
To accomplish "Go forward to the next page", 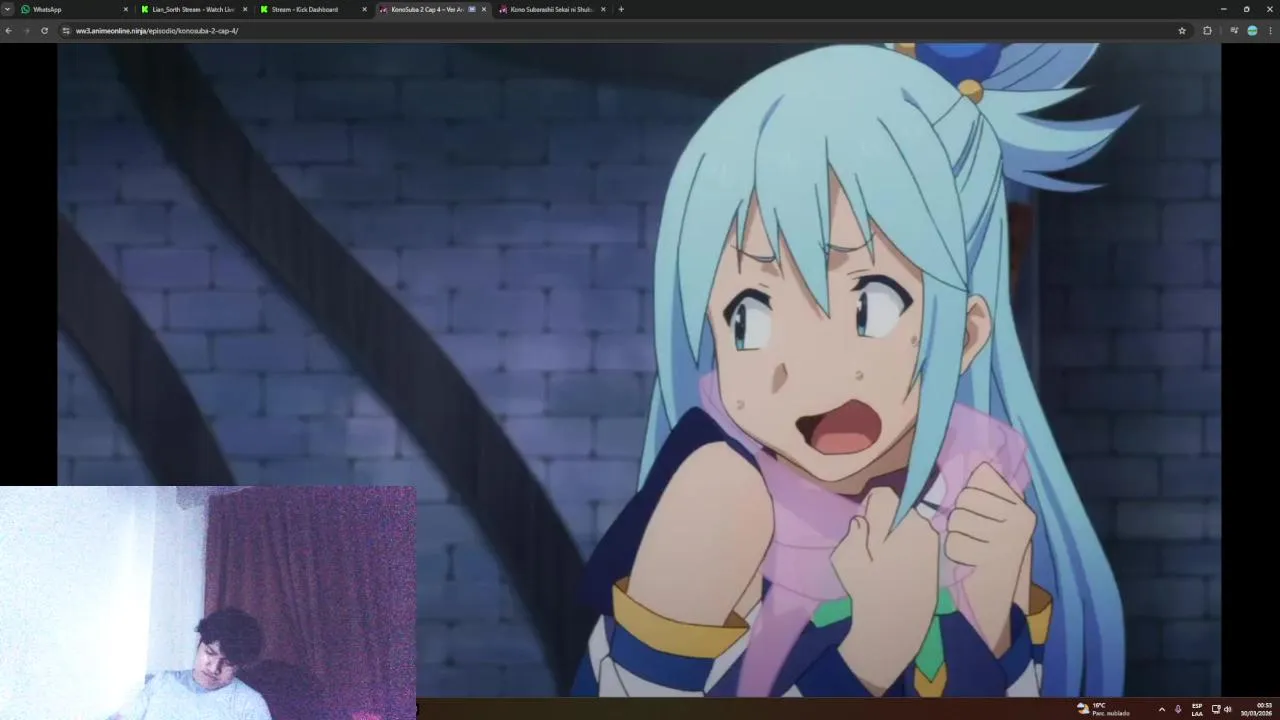I will (x=26, y=31).
